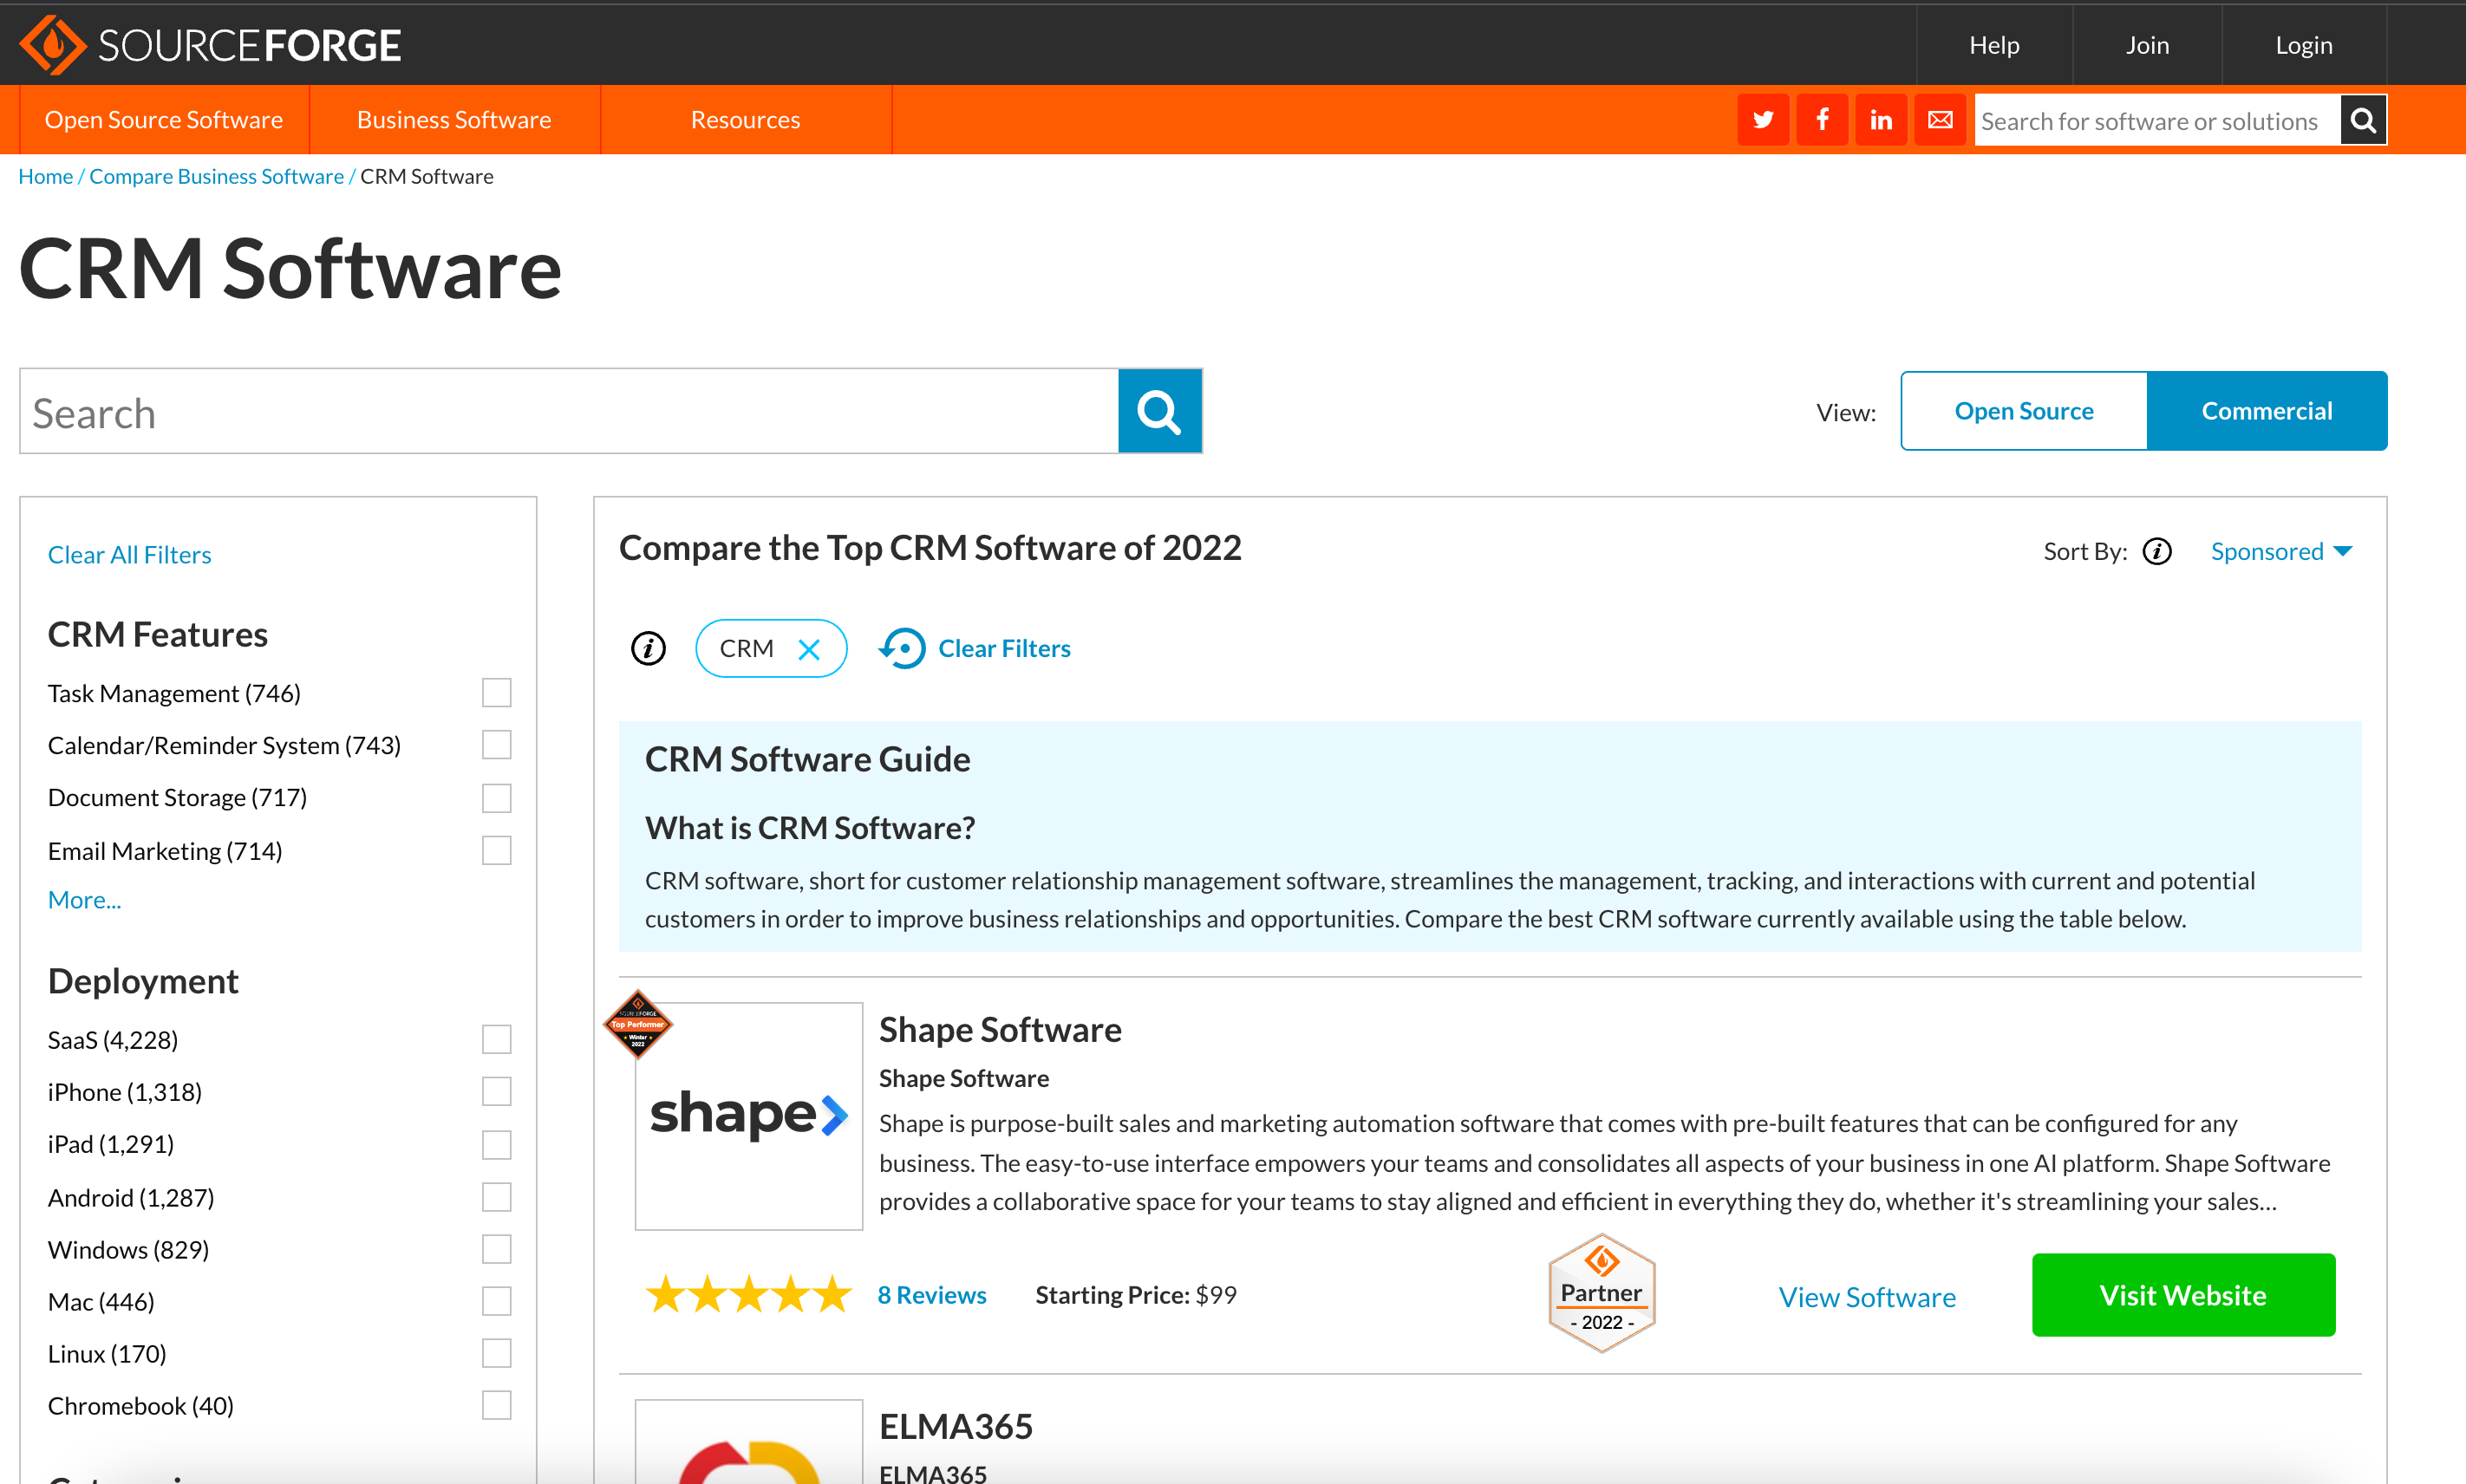Click the header search magnifier icon
Screen dimensions: 2466x1484
pyautogui.click(x=2363, y=120)
